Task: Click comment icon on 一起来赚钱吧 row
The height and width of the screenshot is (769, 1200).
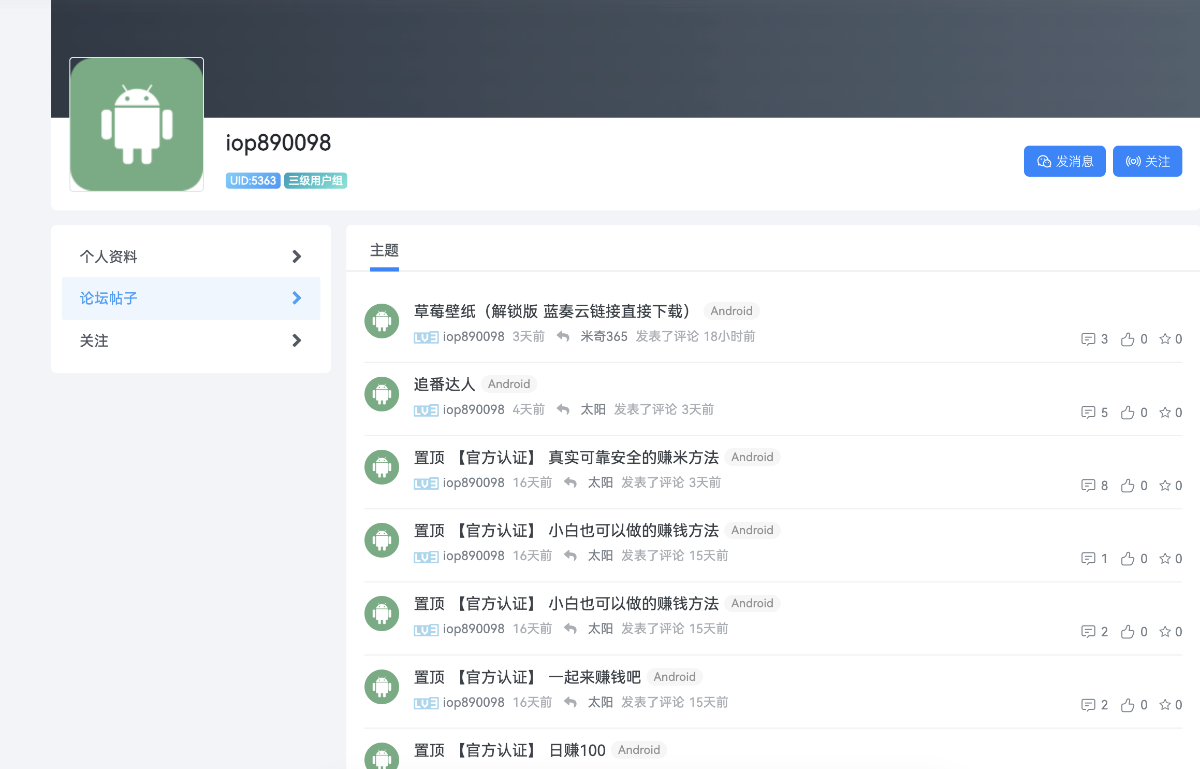Action: [1088, 704]
